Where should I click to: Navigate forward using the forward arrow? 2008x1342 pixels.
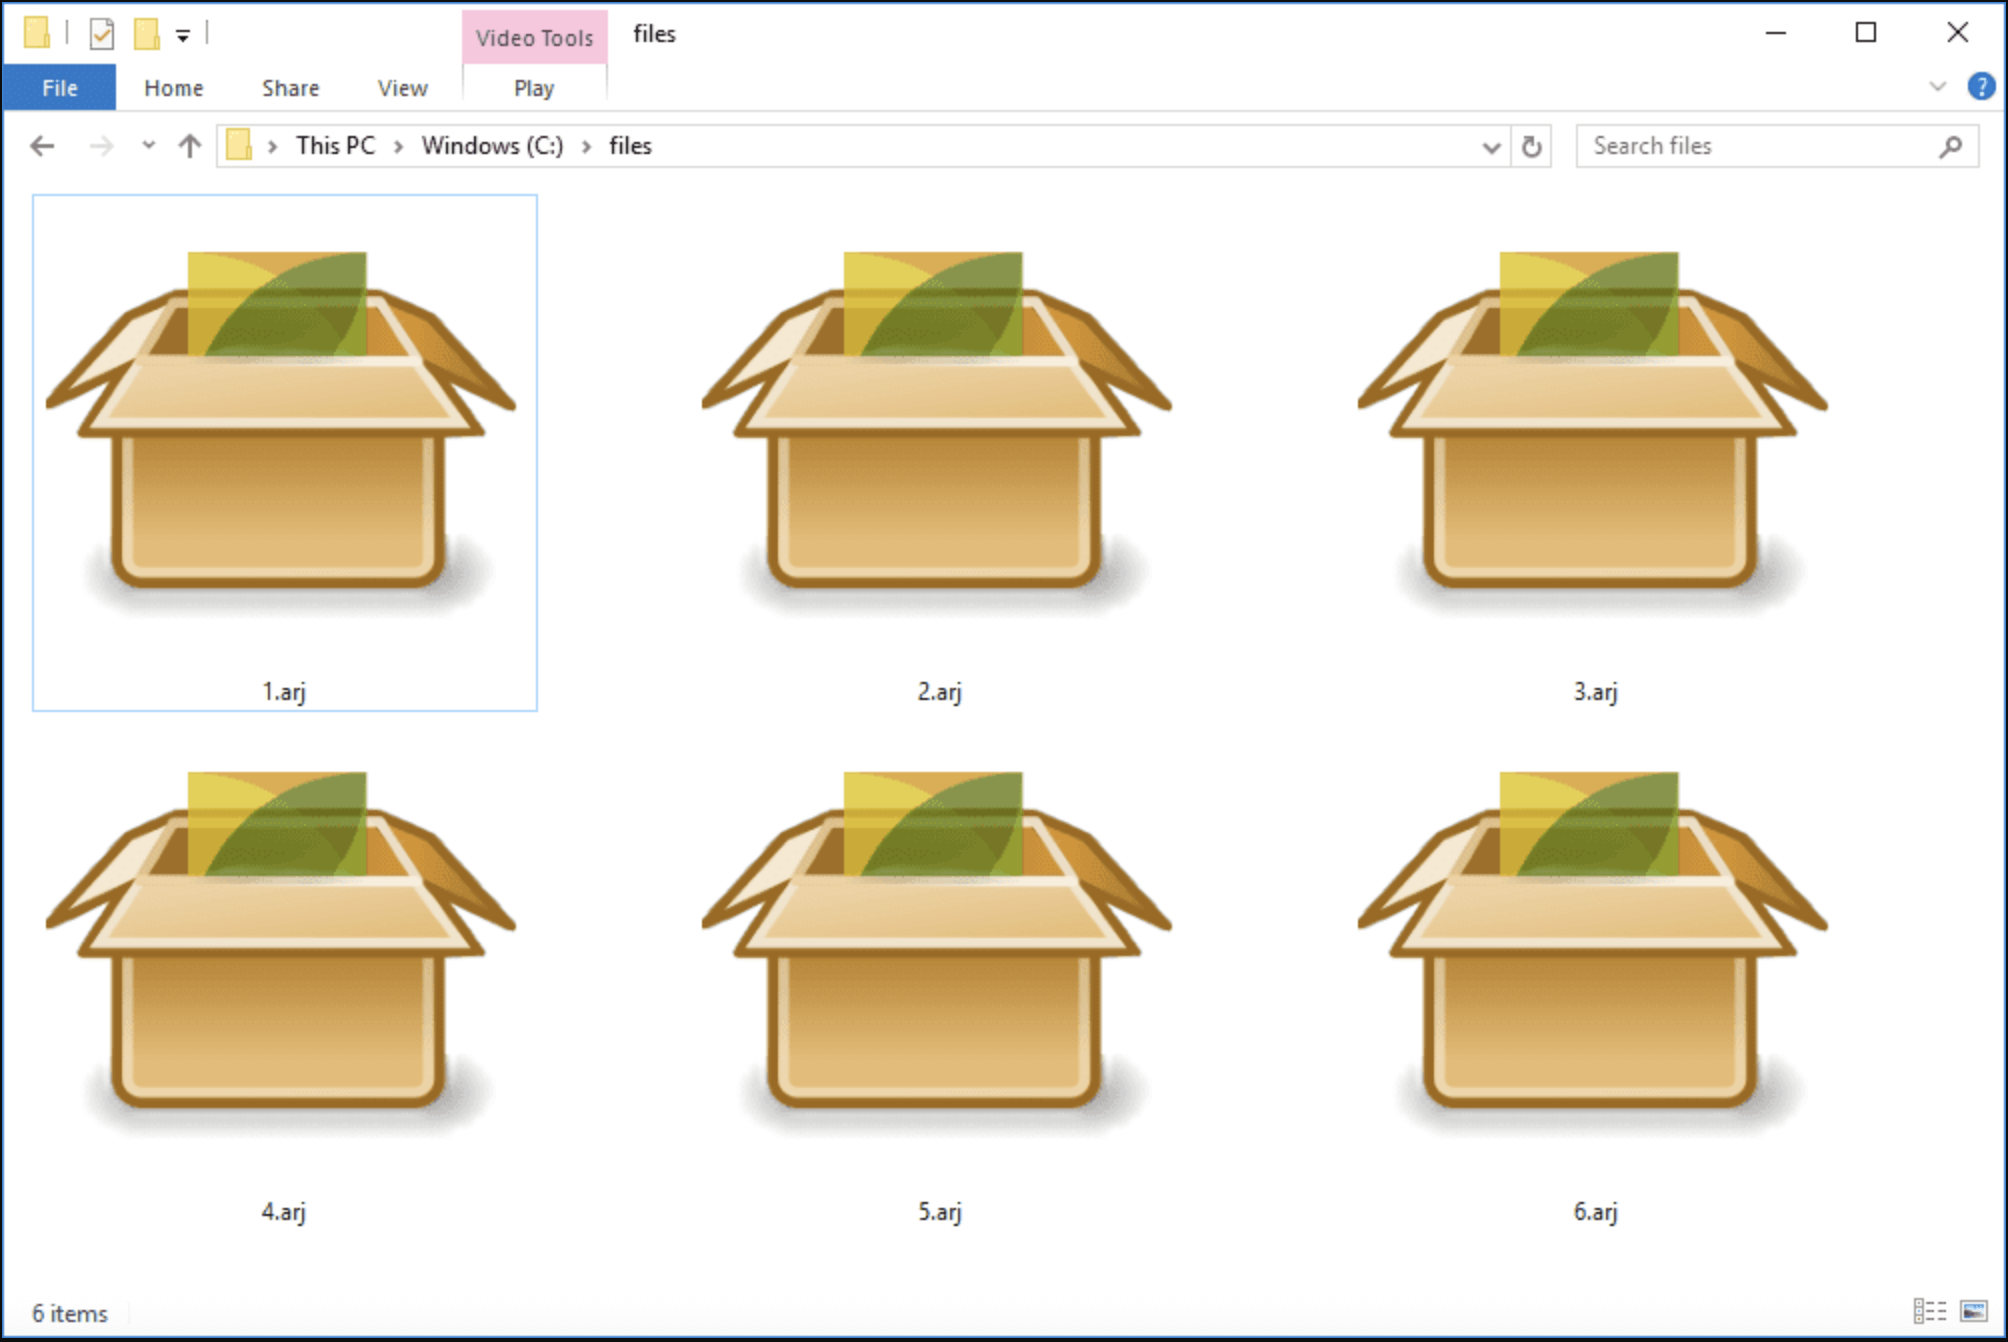(101, 145)
